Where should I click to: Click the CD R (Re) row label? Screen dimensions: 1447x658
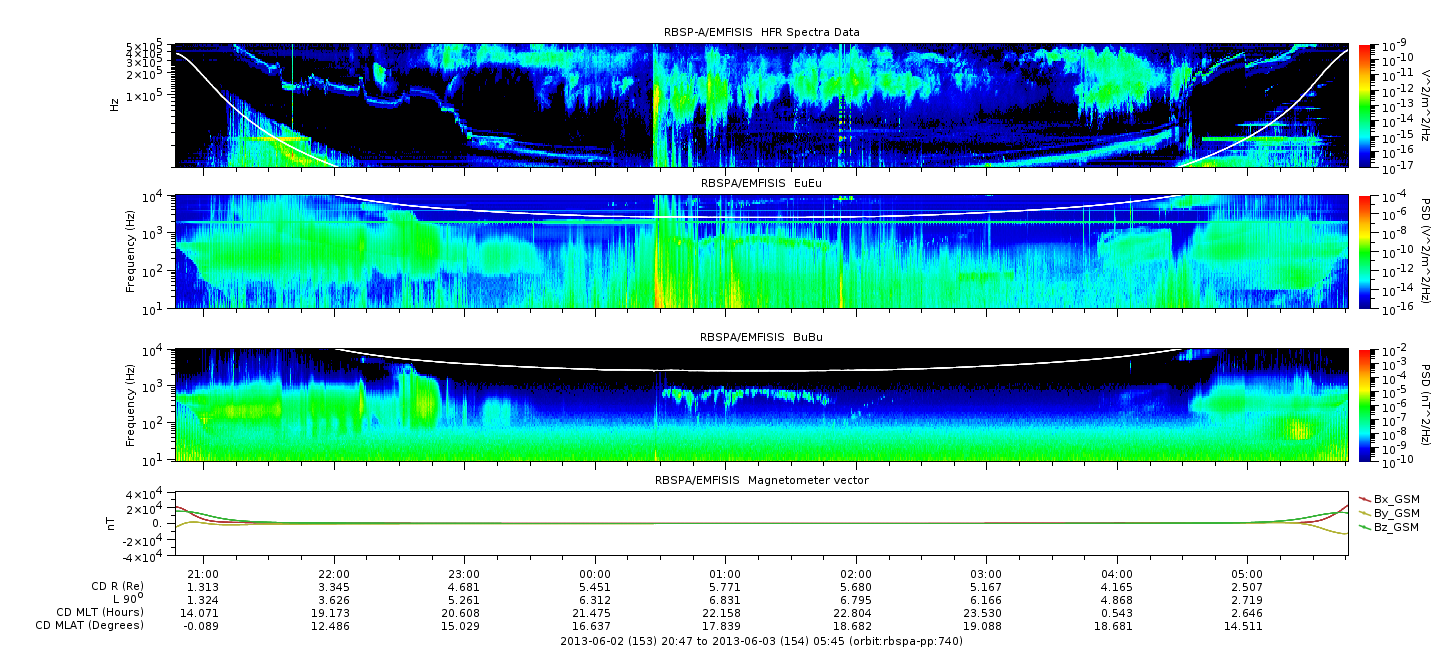pyautogui.click(x=113, y=586)
